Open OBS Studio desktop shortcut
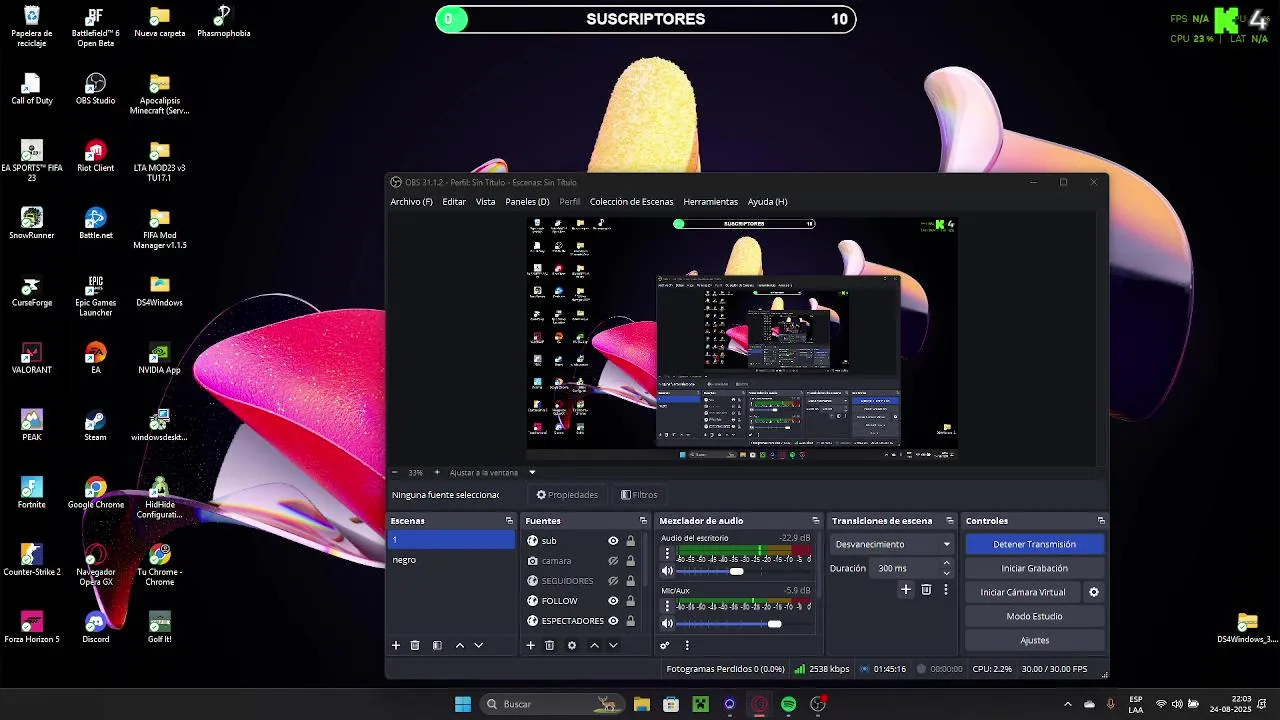Screen dimensions: 1280x720 [x=95, y=89]
